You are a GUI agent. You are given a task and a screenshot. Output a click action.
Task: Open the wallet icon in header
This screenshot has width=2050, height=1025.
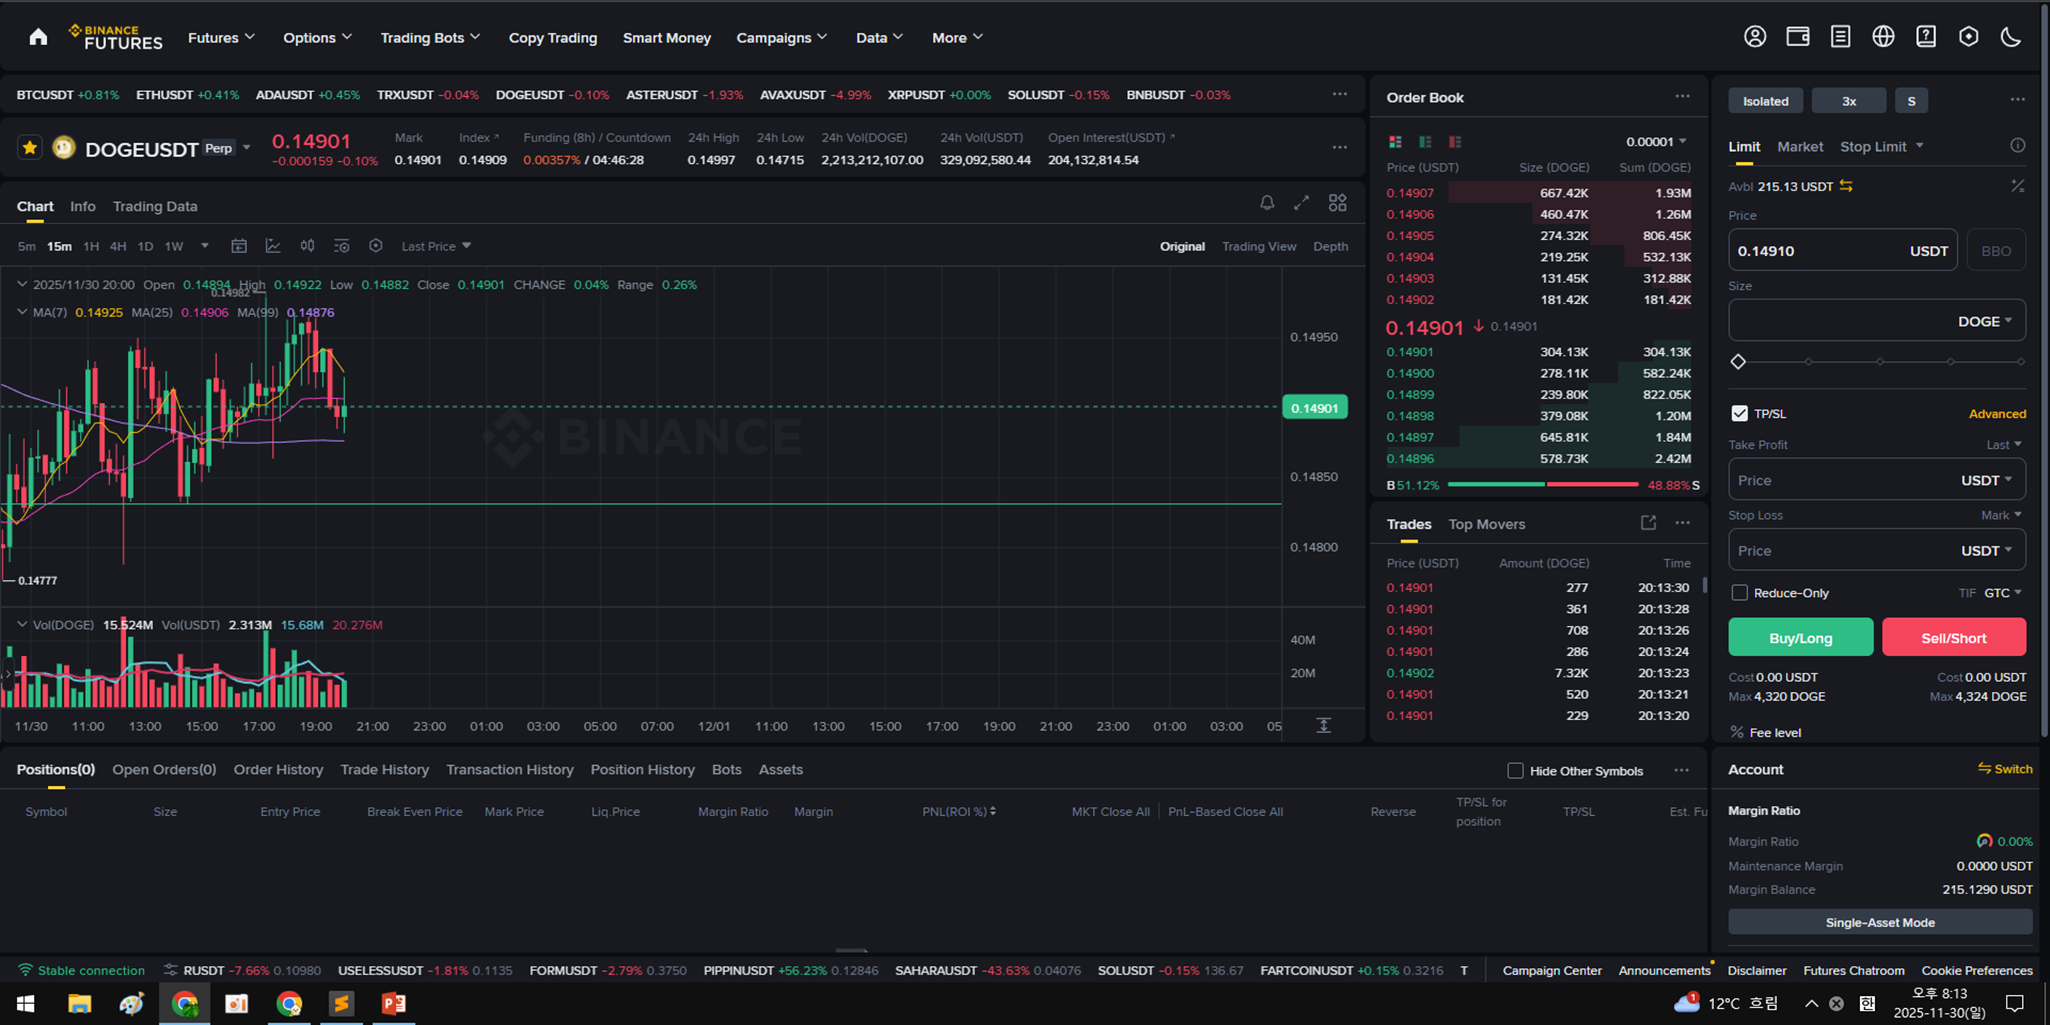[1798, 37]
